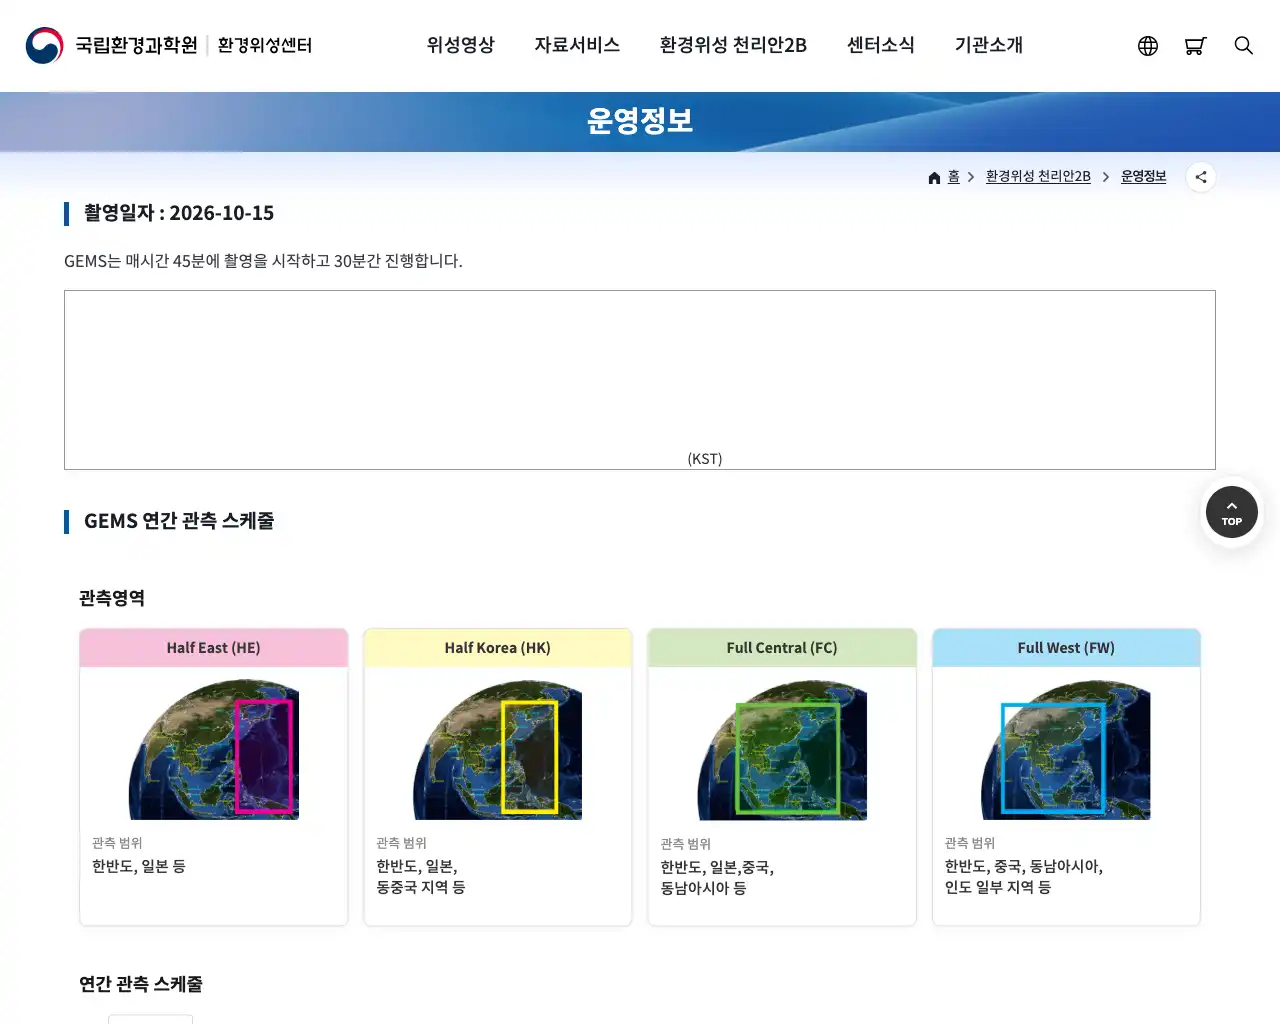1280x1024 pixels.
Task: Click the (KST) label in schedule box
Action: coord(705,459)
